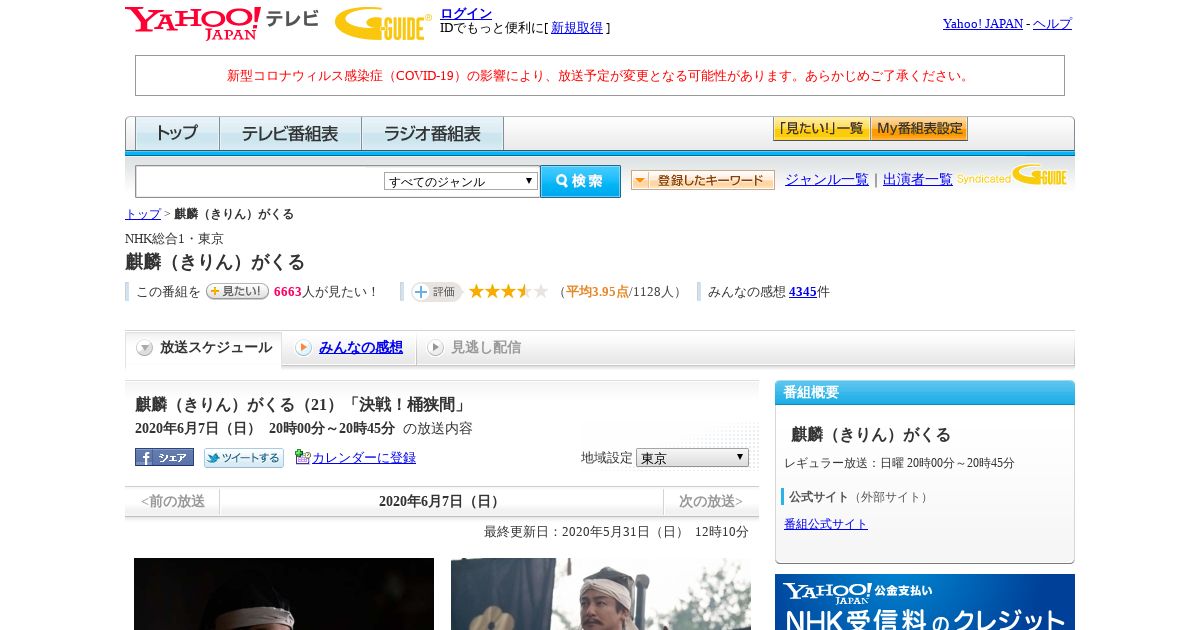Click the 見たい! add button
The width and height of the screenshot is (1200, 630).
(x=237, y=291)
